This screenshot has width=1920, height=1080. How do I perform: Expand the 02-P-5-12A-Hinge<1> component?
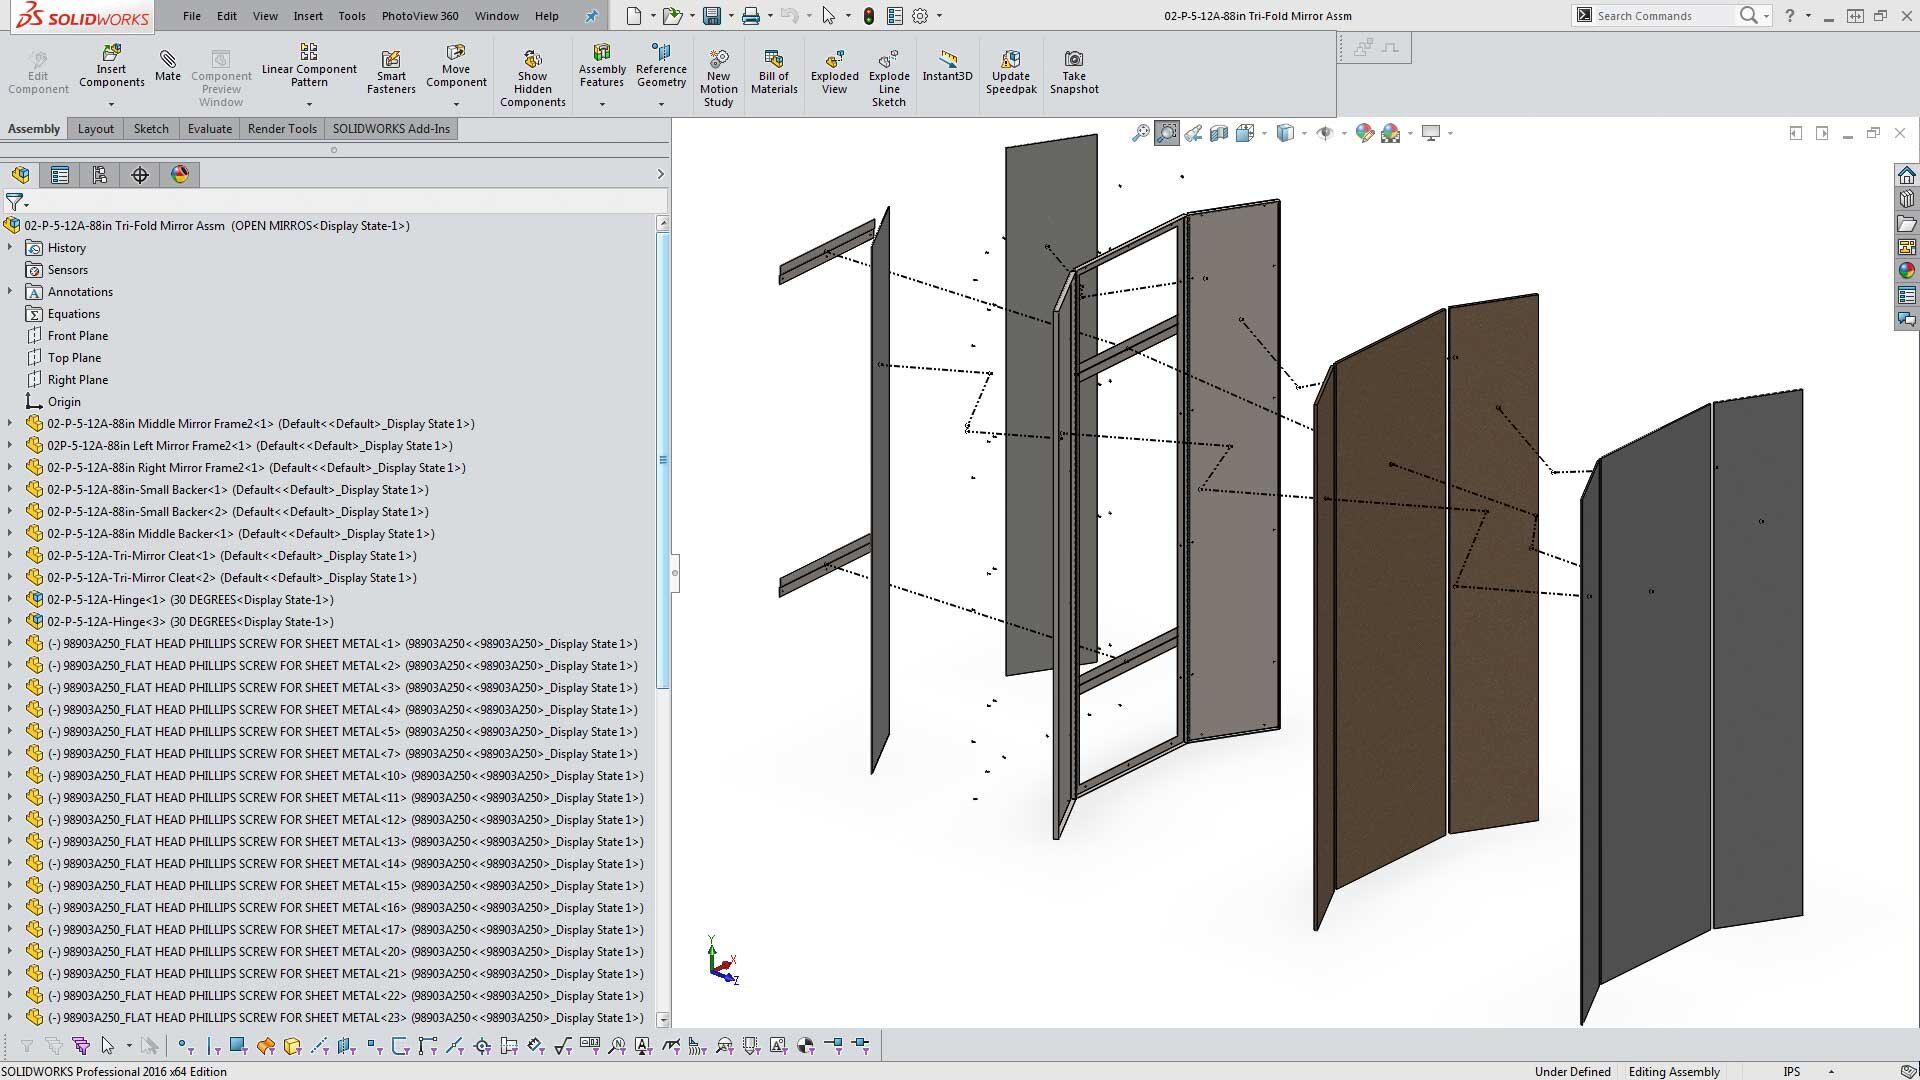pyautogui.click(x=10, y=599)
